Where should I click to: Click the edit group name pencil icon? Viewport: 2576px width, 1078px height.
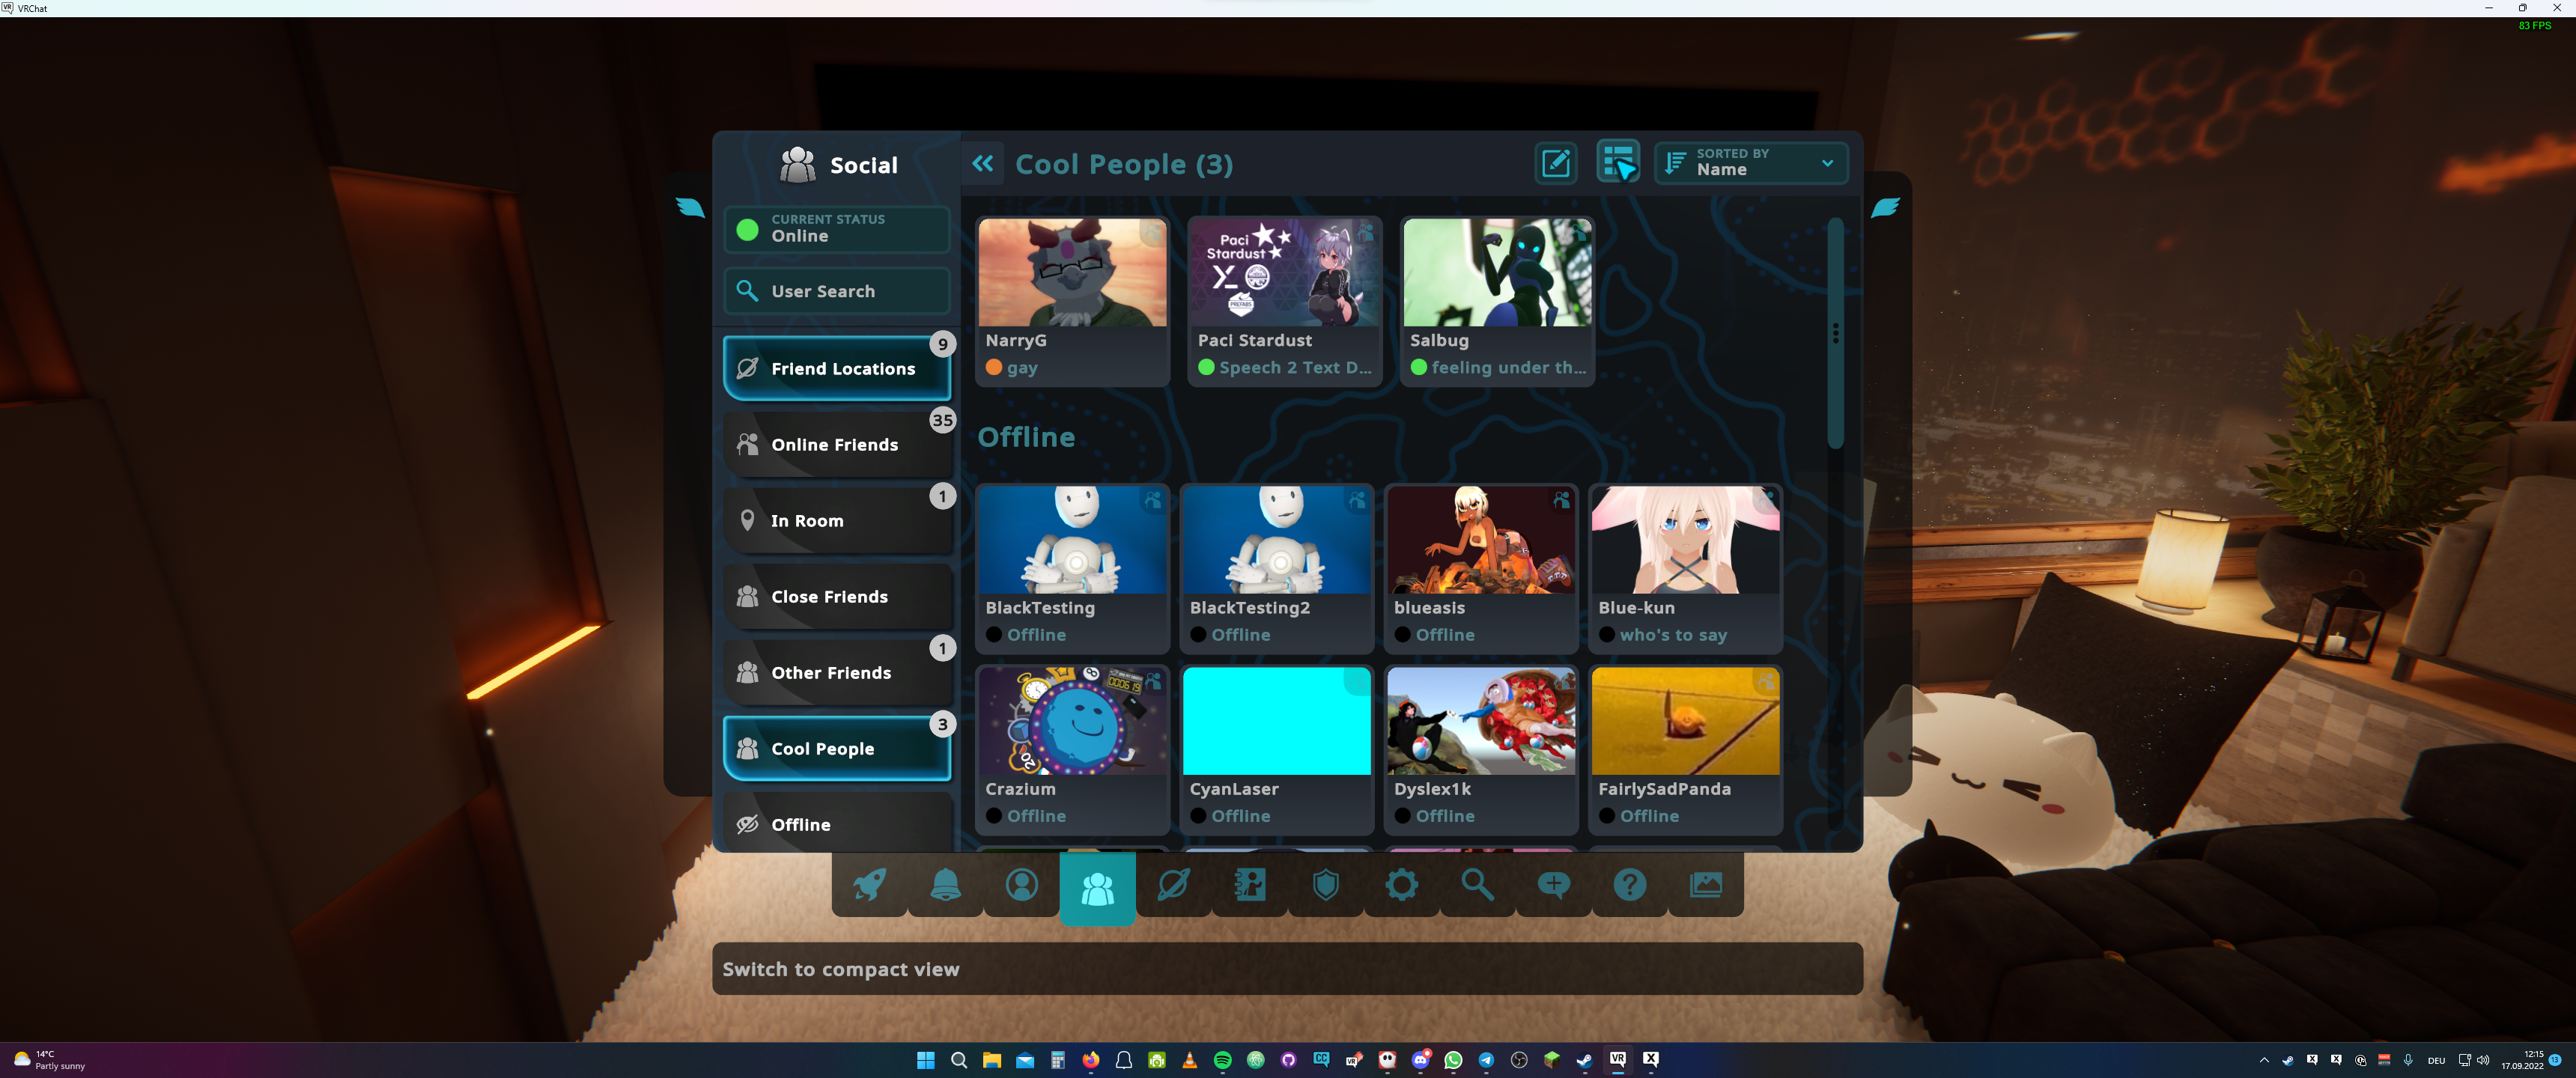[x=1556, y=163]
